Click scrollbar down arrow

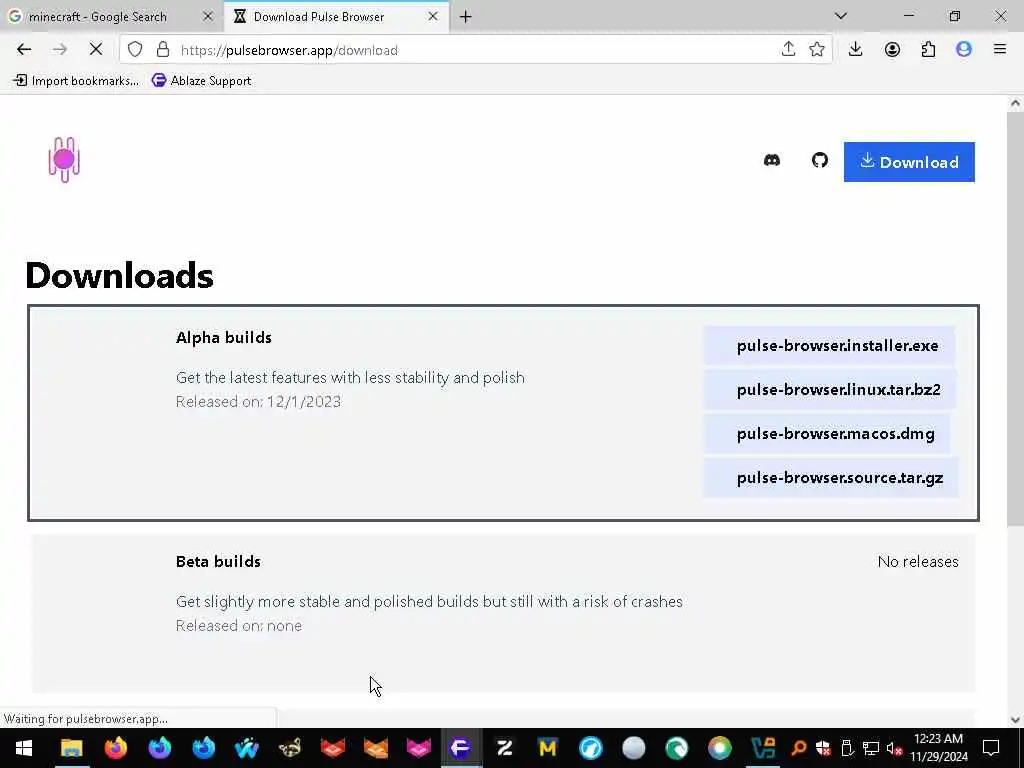[1015, 720]
